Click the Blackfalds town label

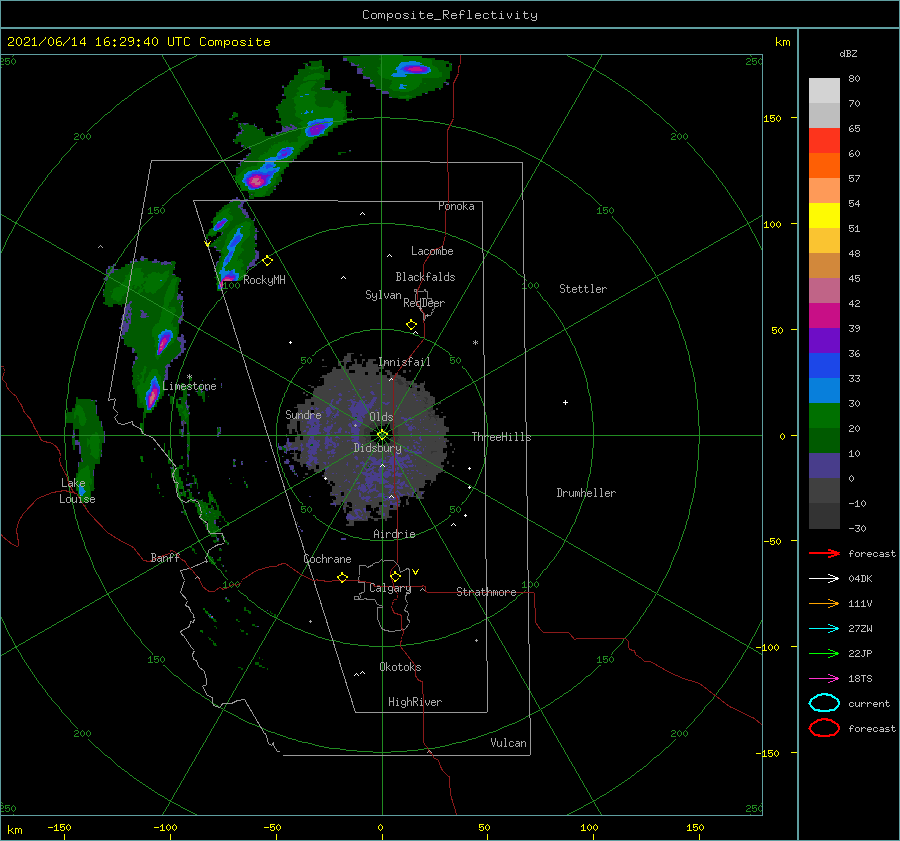click(x=425, y=277)
